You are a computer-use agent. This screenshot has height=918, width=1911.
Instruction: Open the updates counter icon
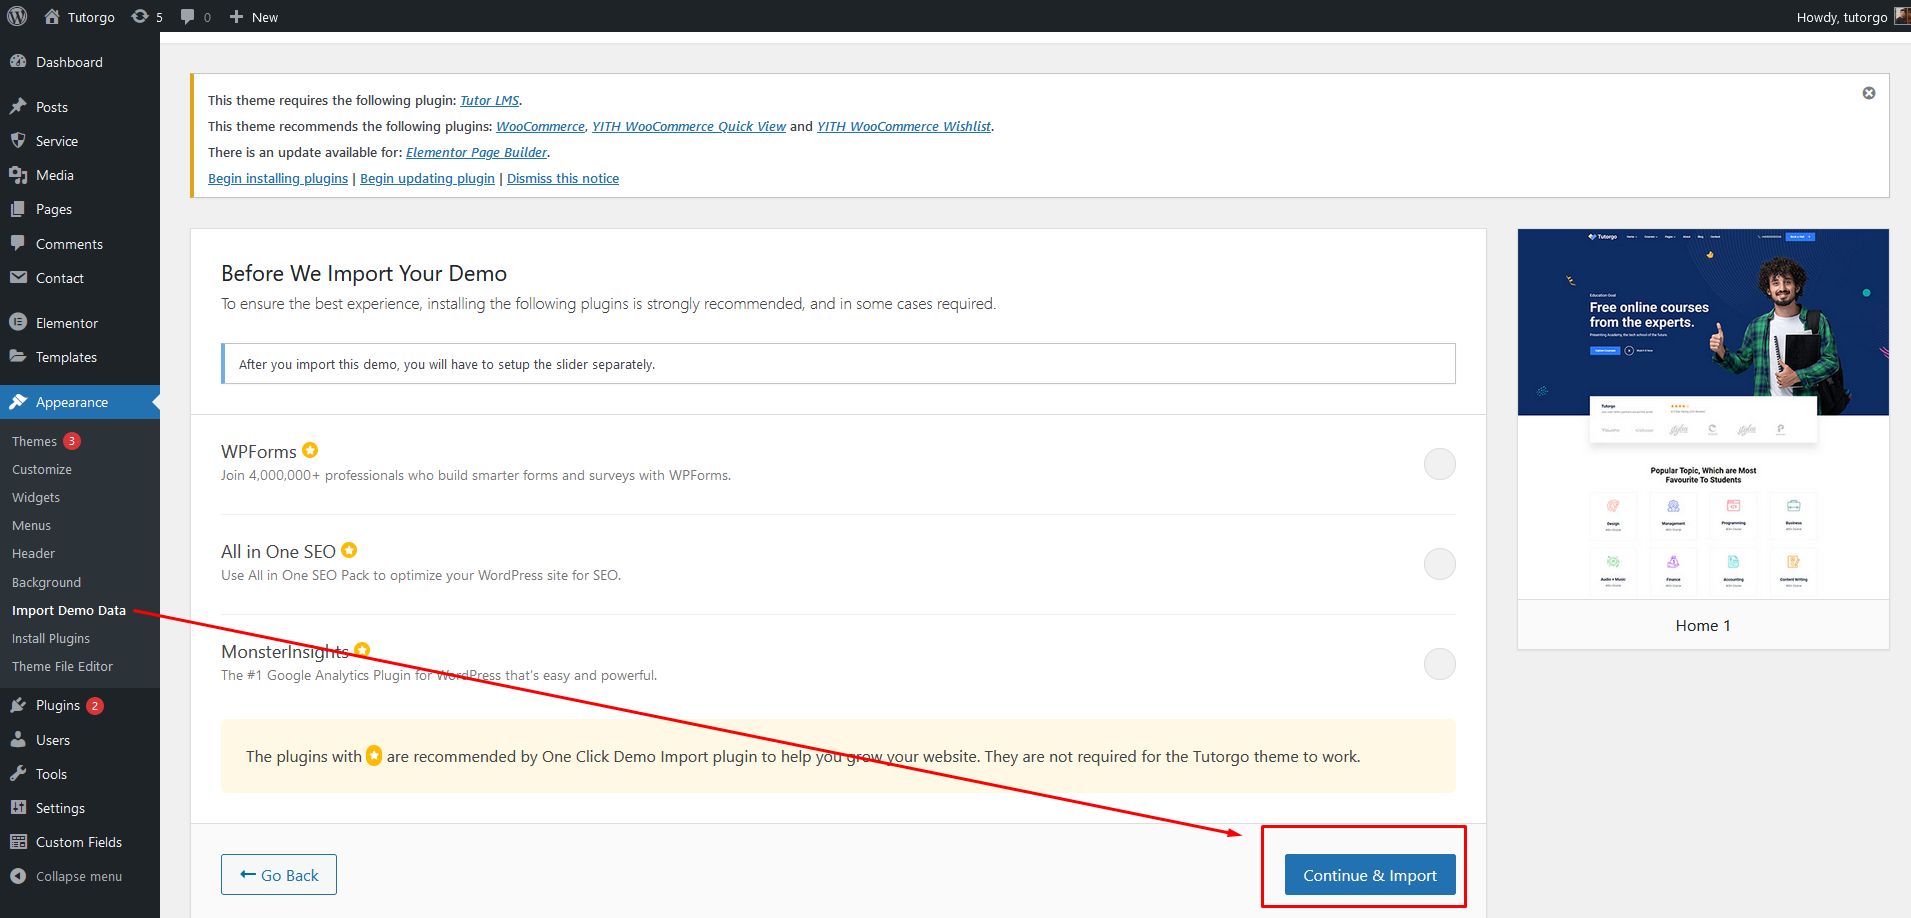point(140,16)
